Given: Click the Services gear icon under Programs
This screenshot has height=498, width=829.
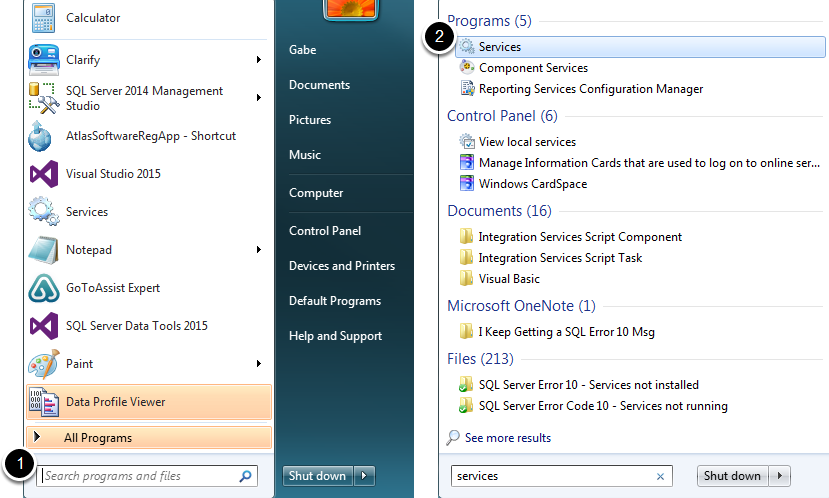Looking at the screenshot, I should pyautogui.click(x=466, y=47).
